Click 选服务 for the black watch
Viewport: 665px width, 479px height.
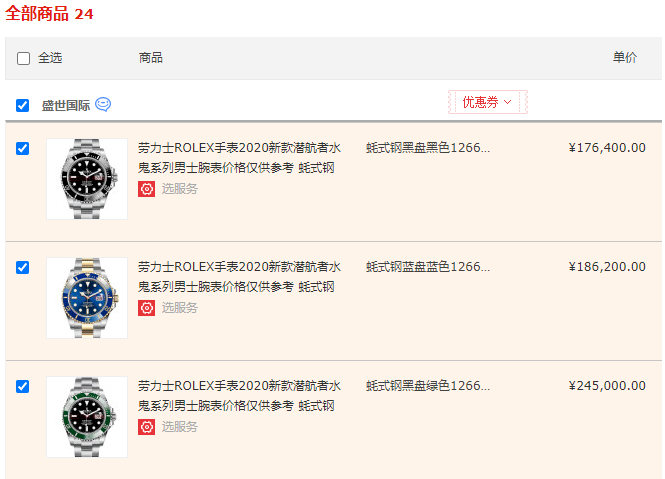pyautogui.click(x=180, y=189)
